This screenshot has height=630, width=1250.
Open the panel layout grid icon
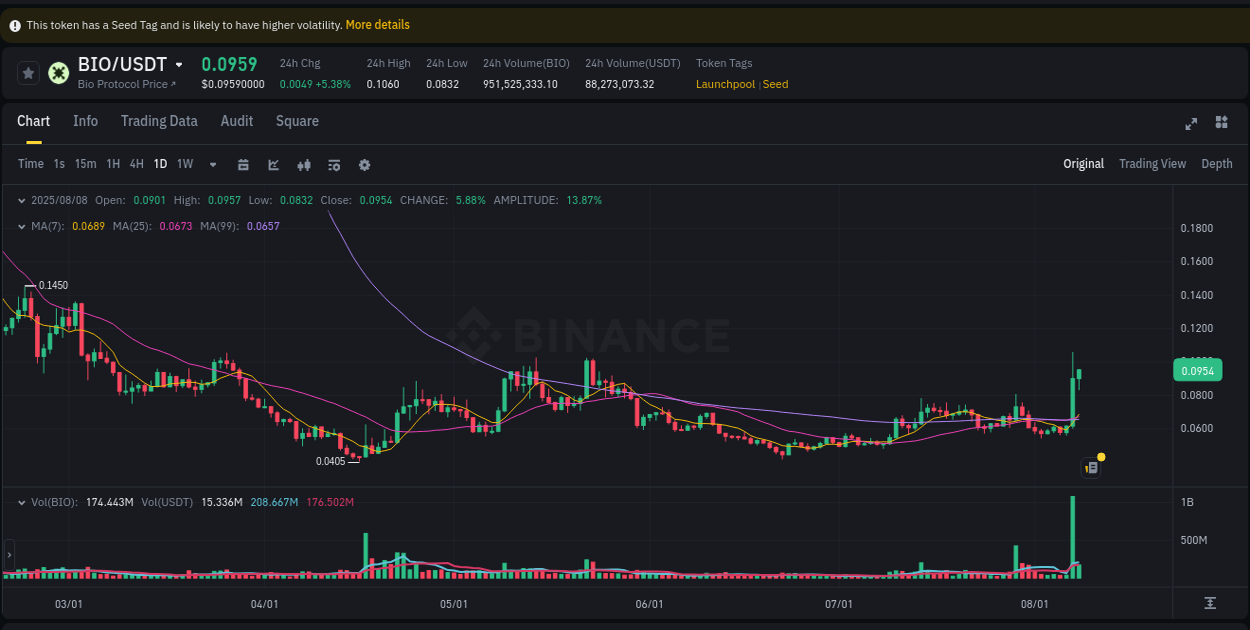[x=1221, y=122]
